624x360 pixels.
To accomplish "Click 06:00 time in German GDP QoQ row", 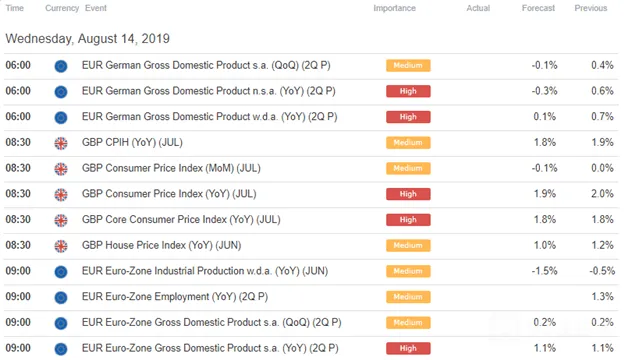I will coord(18,65).
